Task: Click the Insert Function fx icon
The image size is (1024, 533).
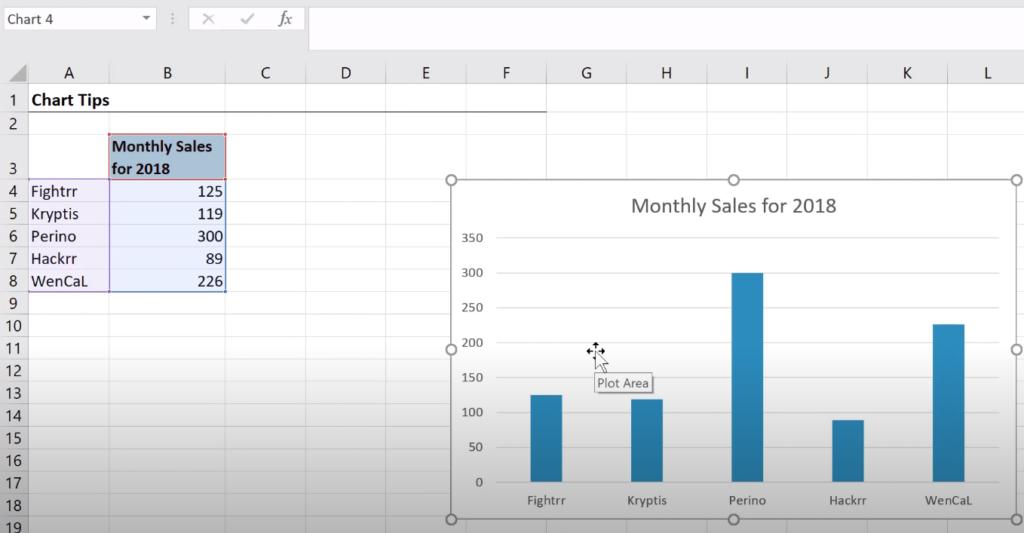Action: [x=285, y=19]
